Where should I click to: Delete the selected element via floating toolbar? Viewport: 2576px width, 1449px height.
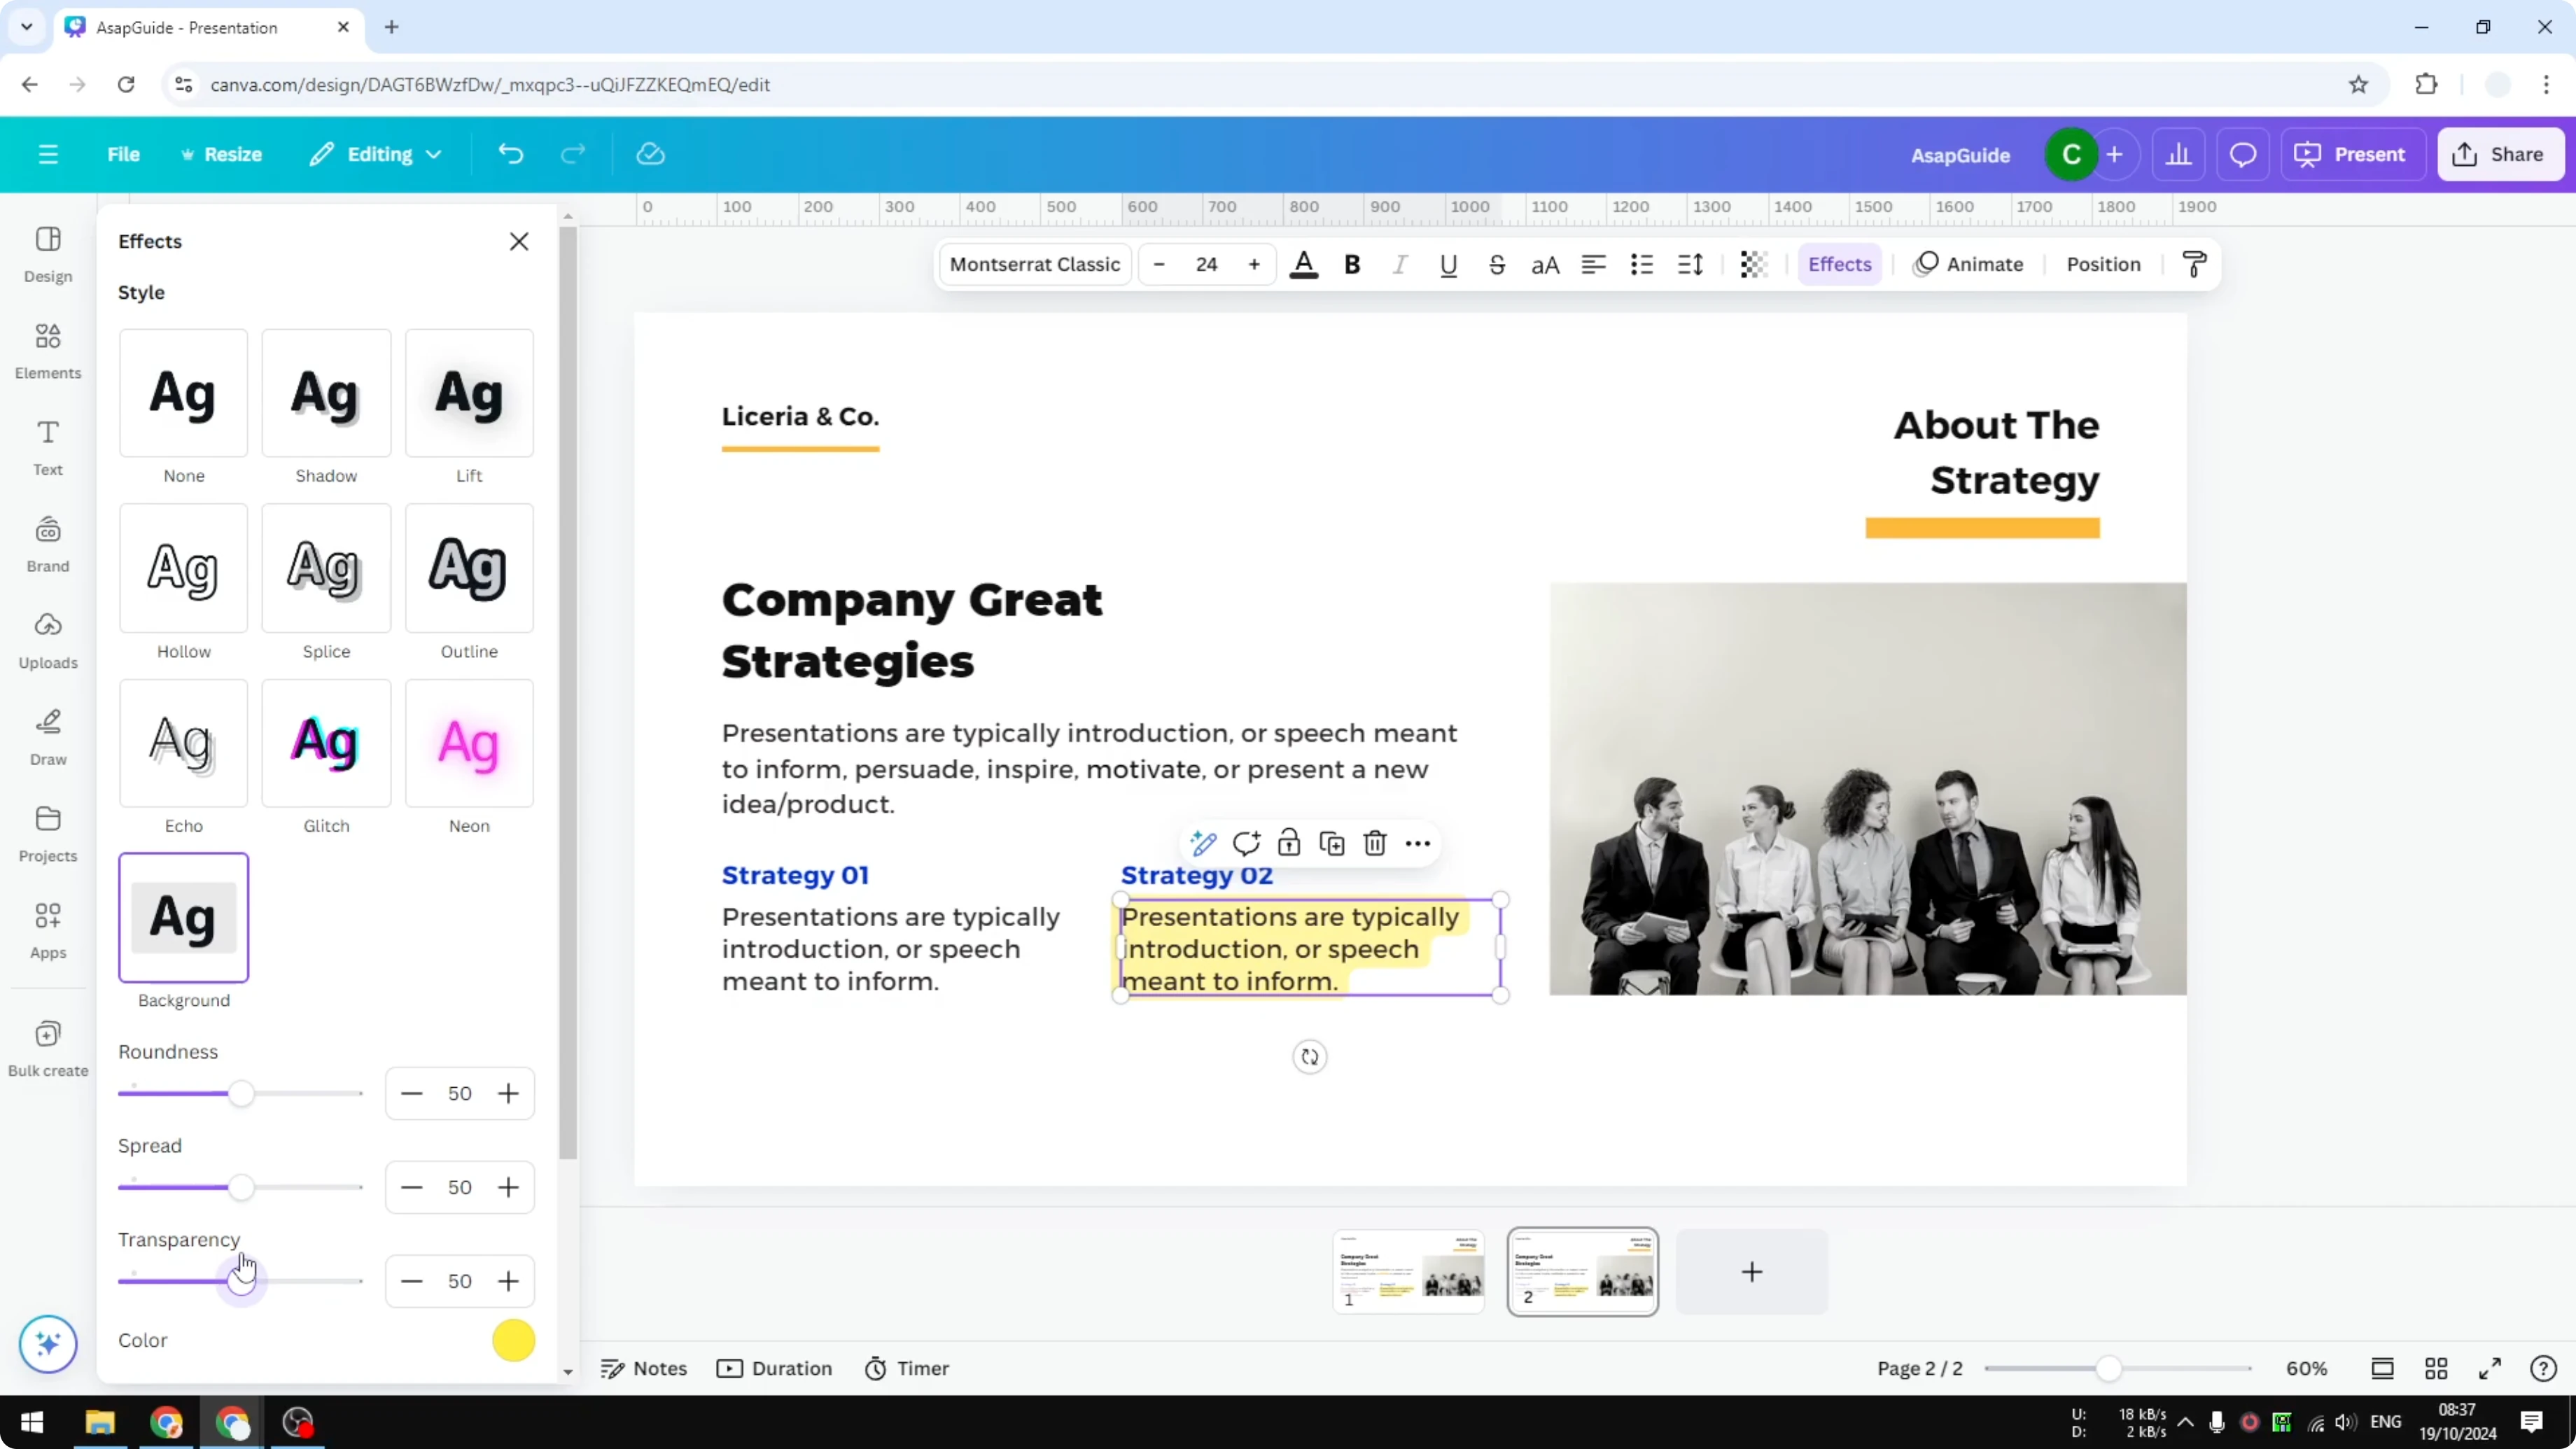[x=1374, y=843]
